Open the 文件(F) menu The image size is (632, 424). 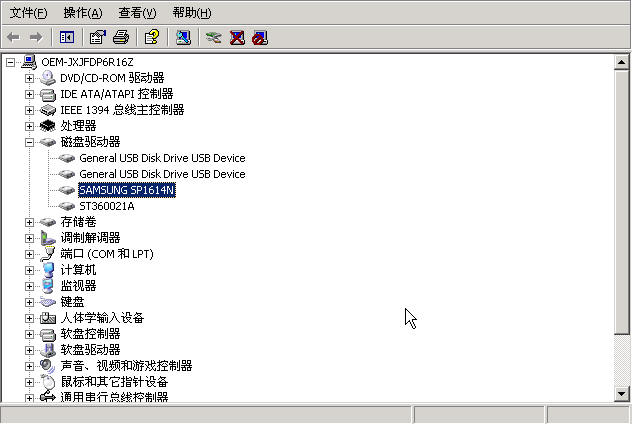click(28, 13)
